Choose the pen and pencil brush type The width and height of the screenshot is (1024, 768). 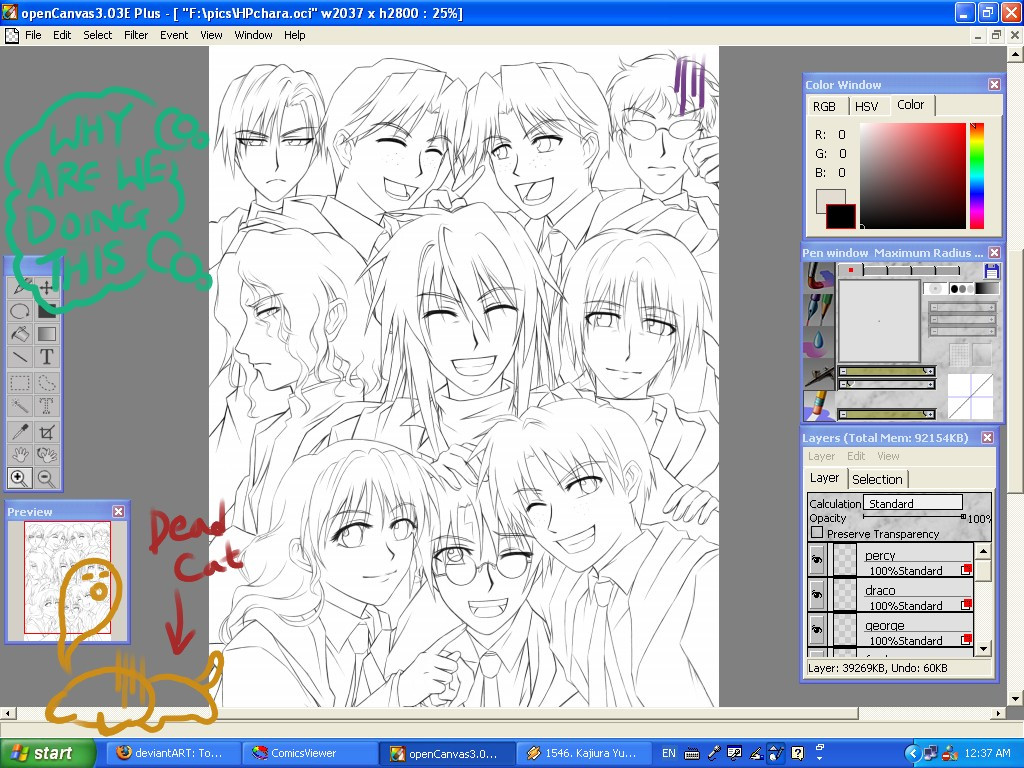click(819, 309)
